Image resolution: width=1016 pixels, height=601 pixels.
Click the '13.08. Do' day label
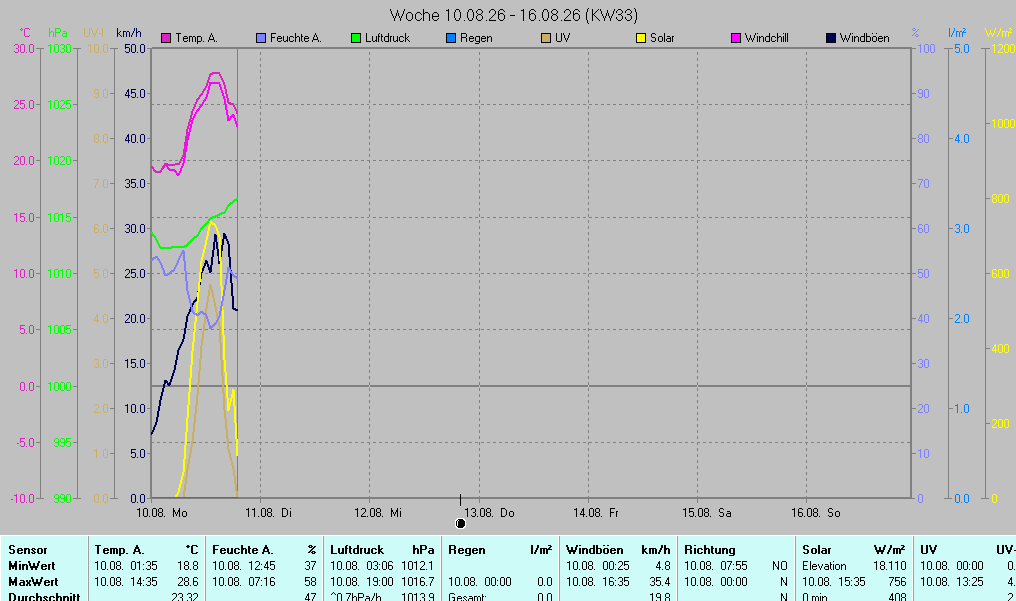click(489, 513)
